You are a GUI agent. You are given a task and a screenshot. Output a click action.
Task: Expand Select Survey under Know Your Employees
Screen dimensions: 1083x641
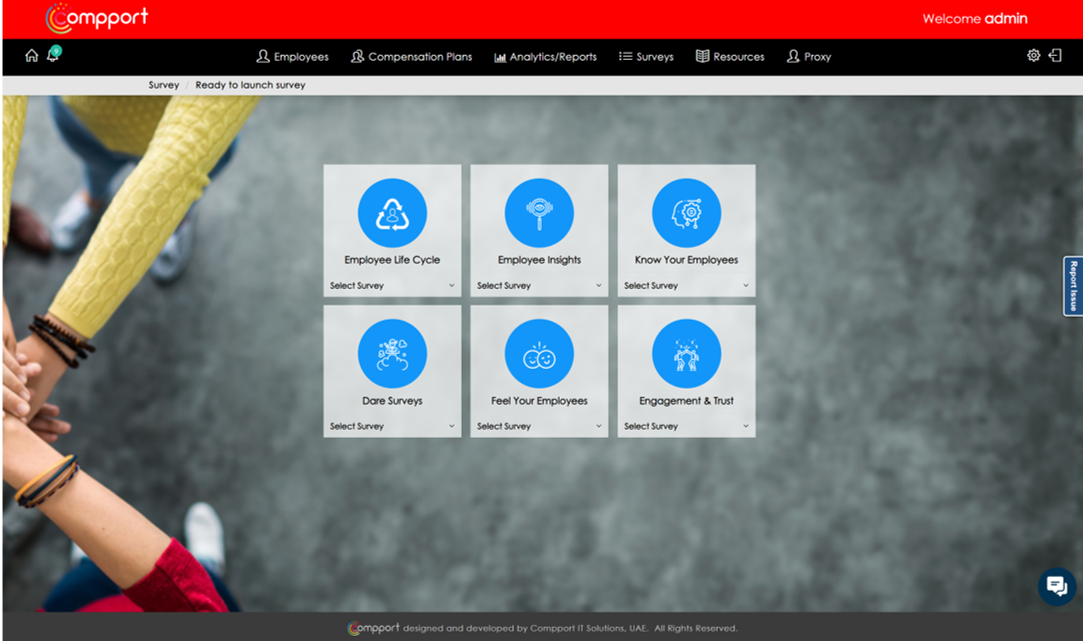pyautogui.click(x=687, y=285)
